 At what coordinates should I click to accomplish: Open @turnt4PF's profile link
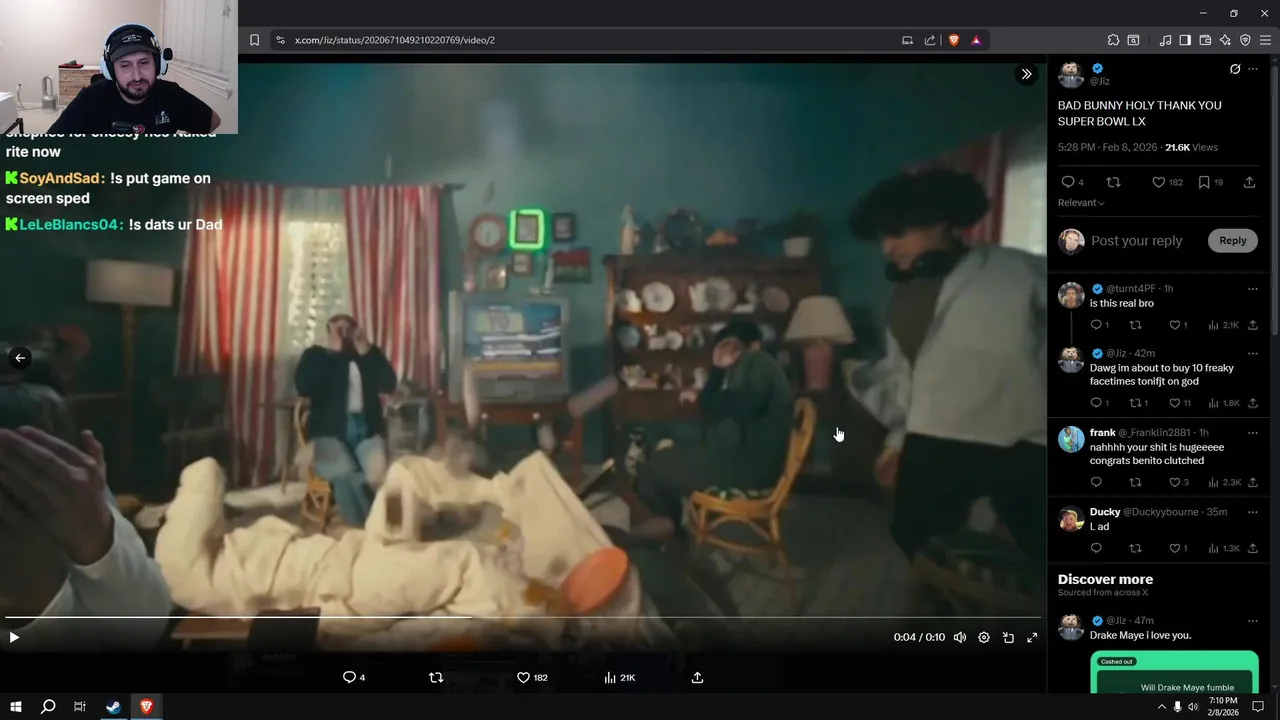[1132, 288]
